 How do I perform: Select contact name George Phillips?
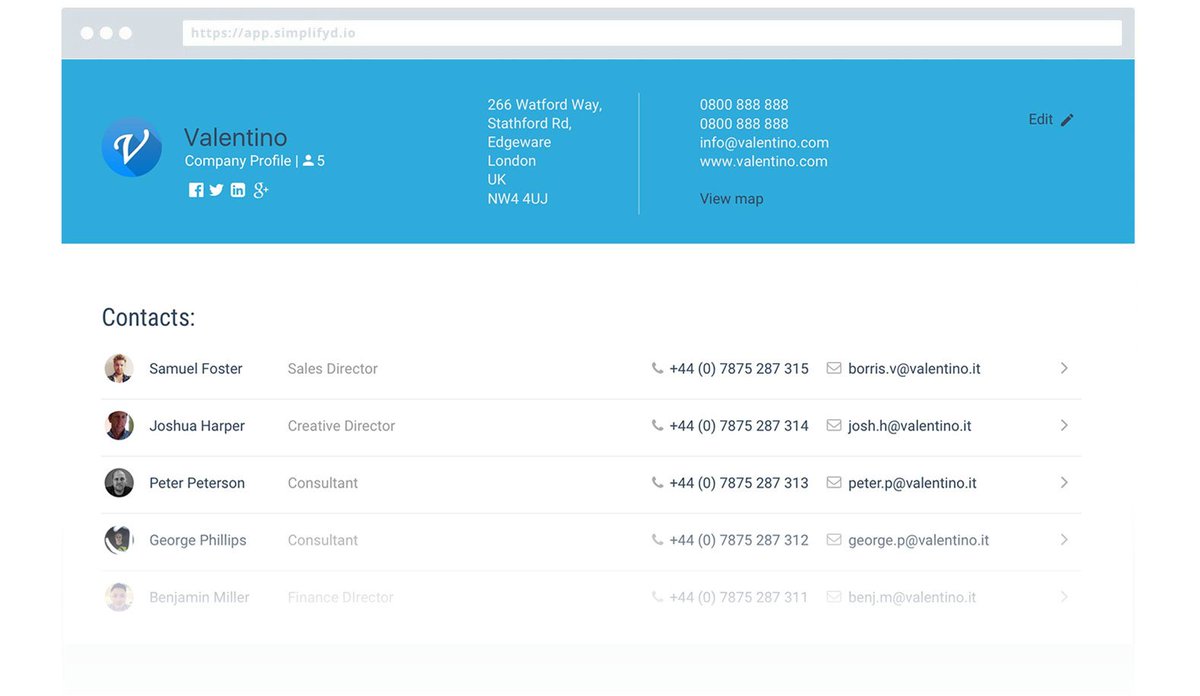pos(198,540)
